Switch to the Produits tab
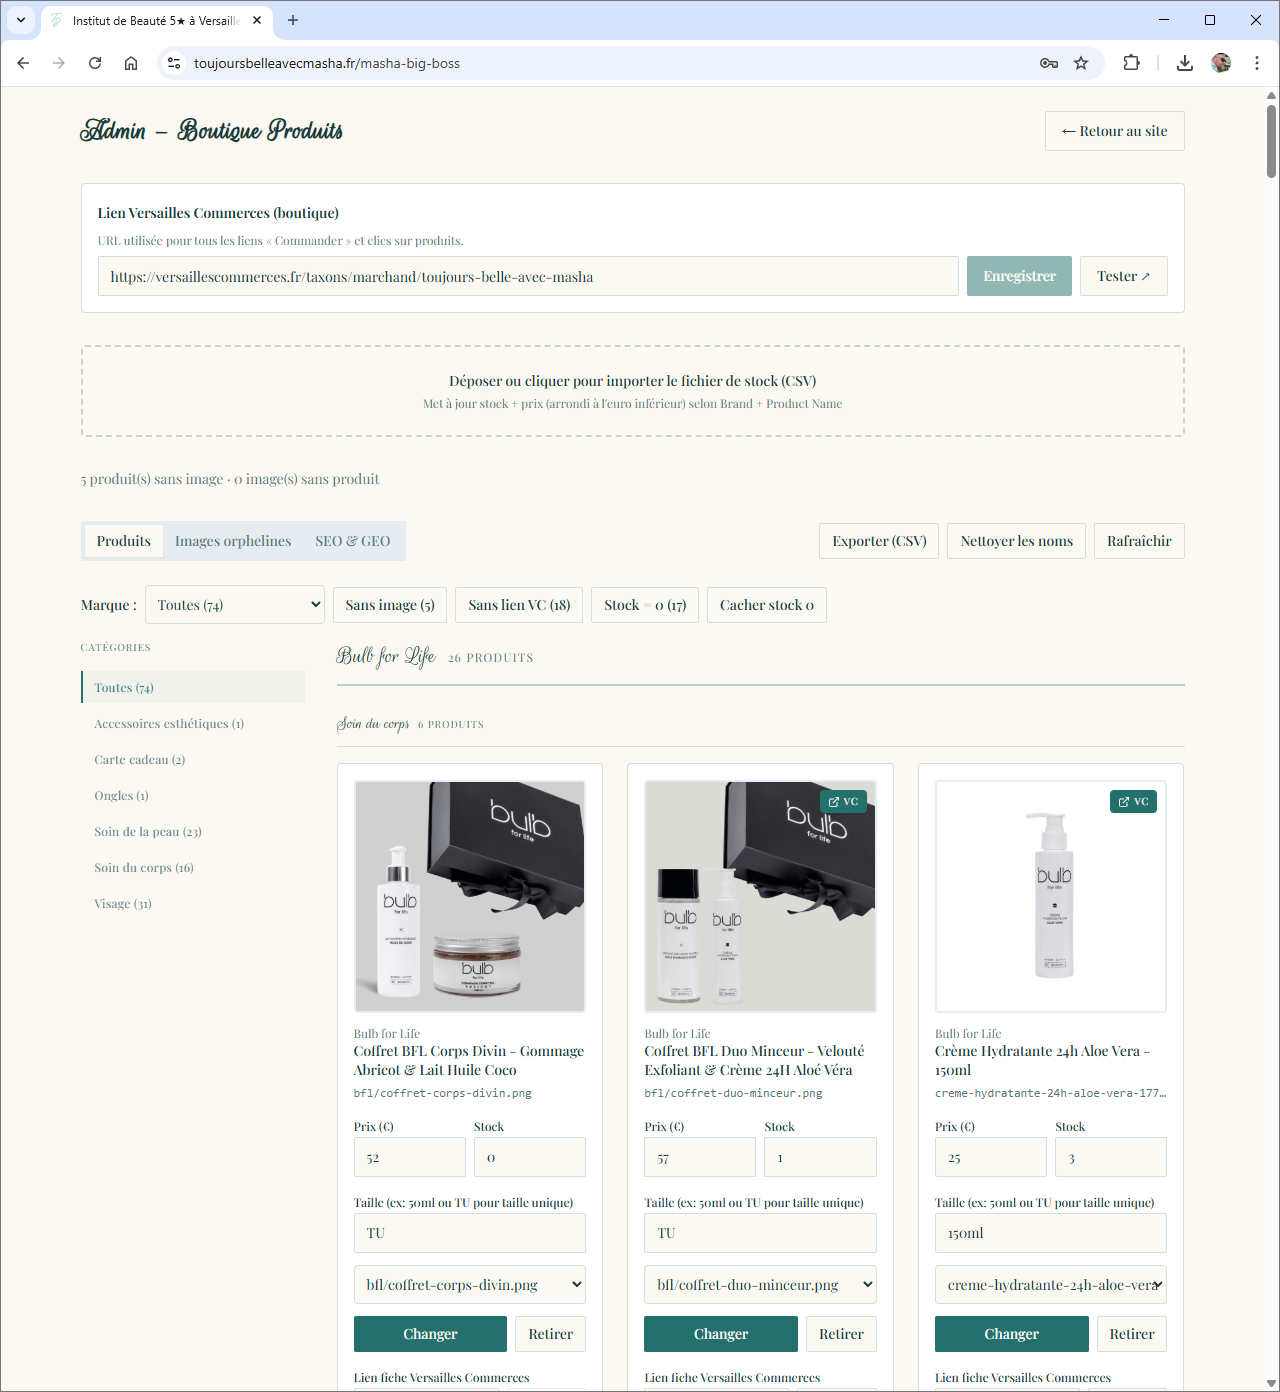The height and width of the screenshot is (1392, 1280). (x=124, y=541)
